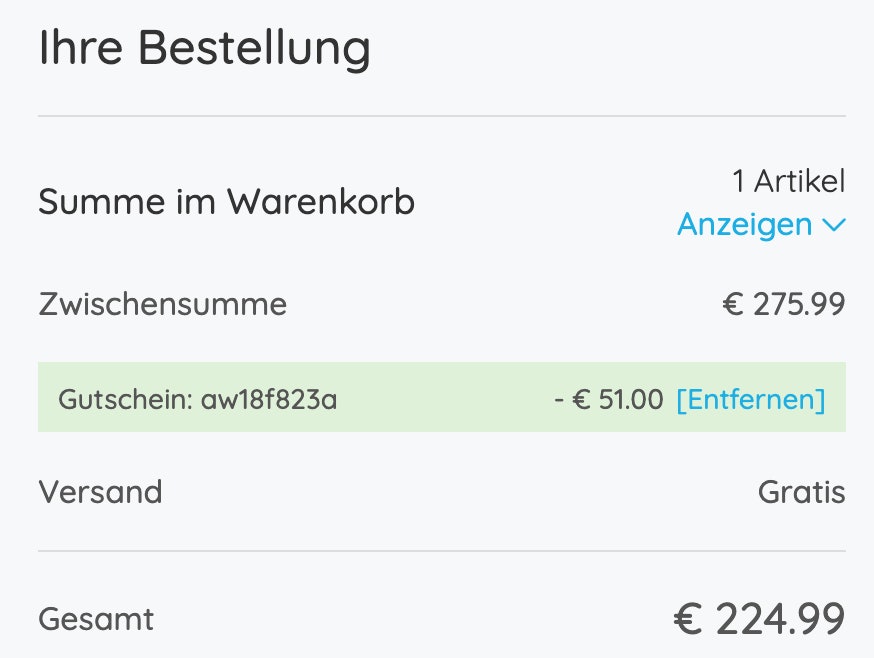
Task: Select the subtotal amount € 275.99
Action: pos(783,304)
